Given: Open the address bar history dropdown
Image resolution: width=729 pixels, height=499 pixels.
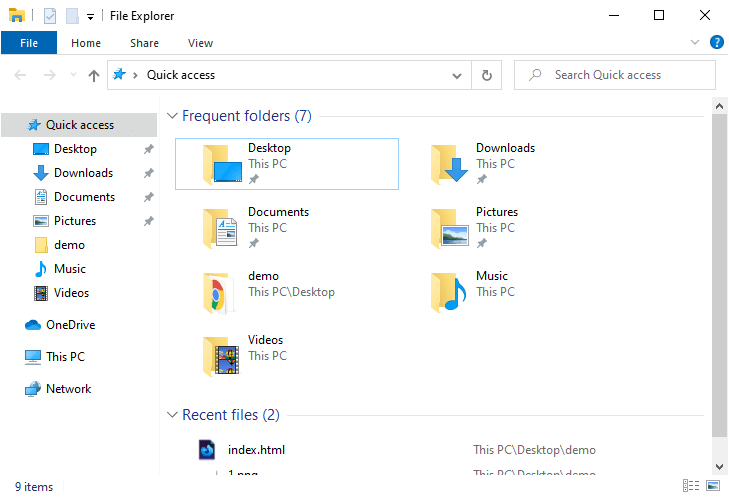Looking at the screenshot, I should click(x=458, y=75).
